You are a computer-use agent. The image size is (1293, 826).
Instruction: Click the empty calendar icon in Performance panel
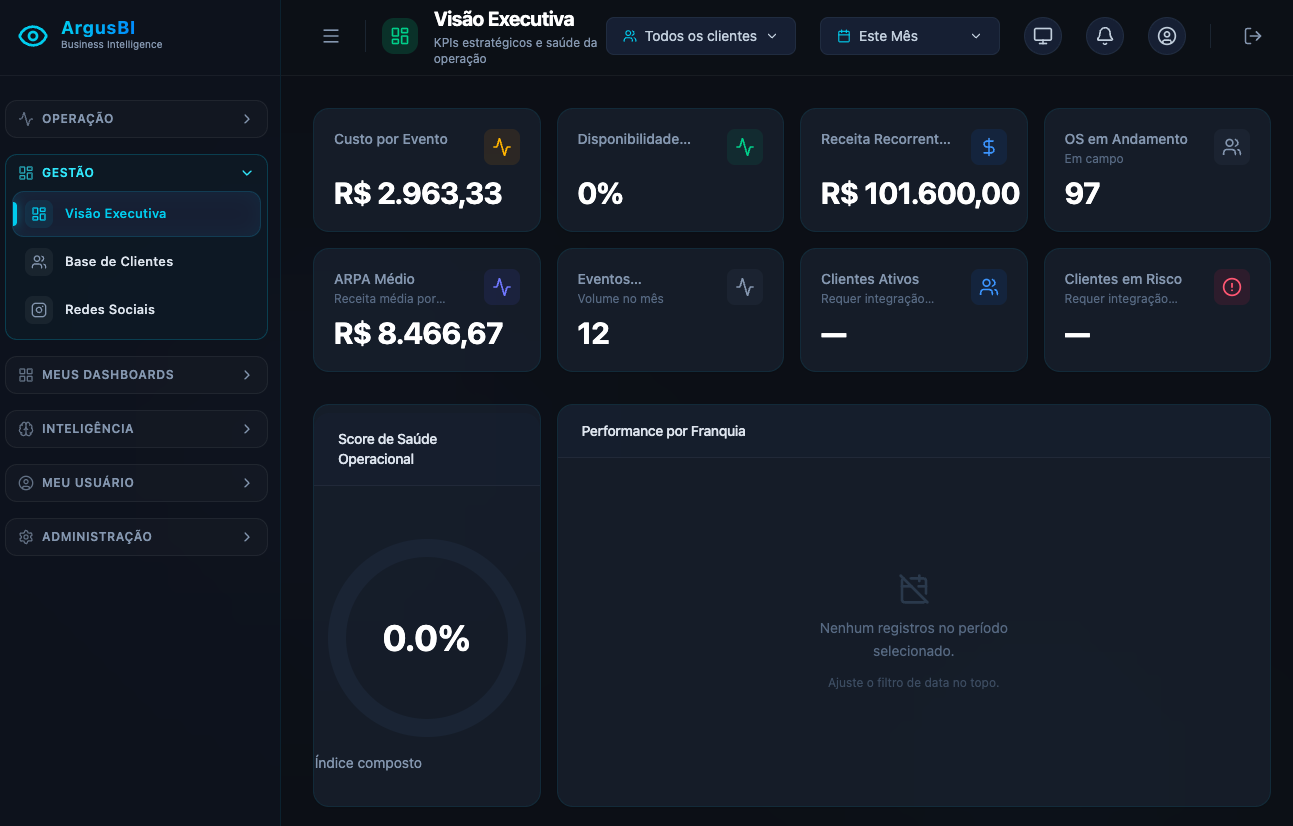point(914,589)
